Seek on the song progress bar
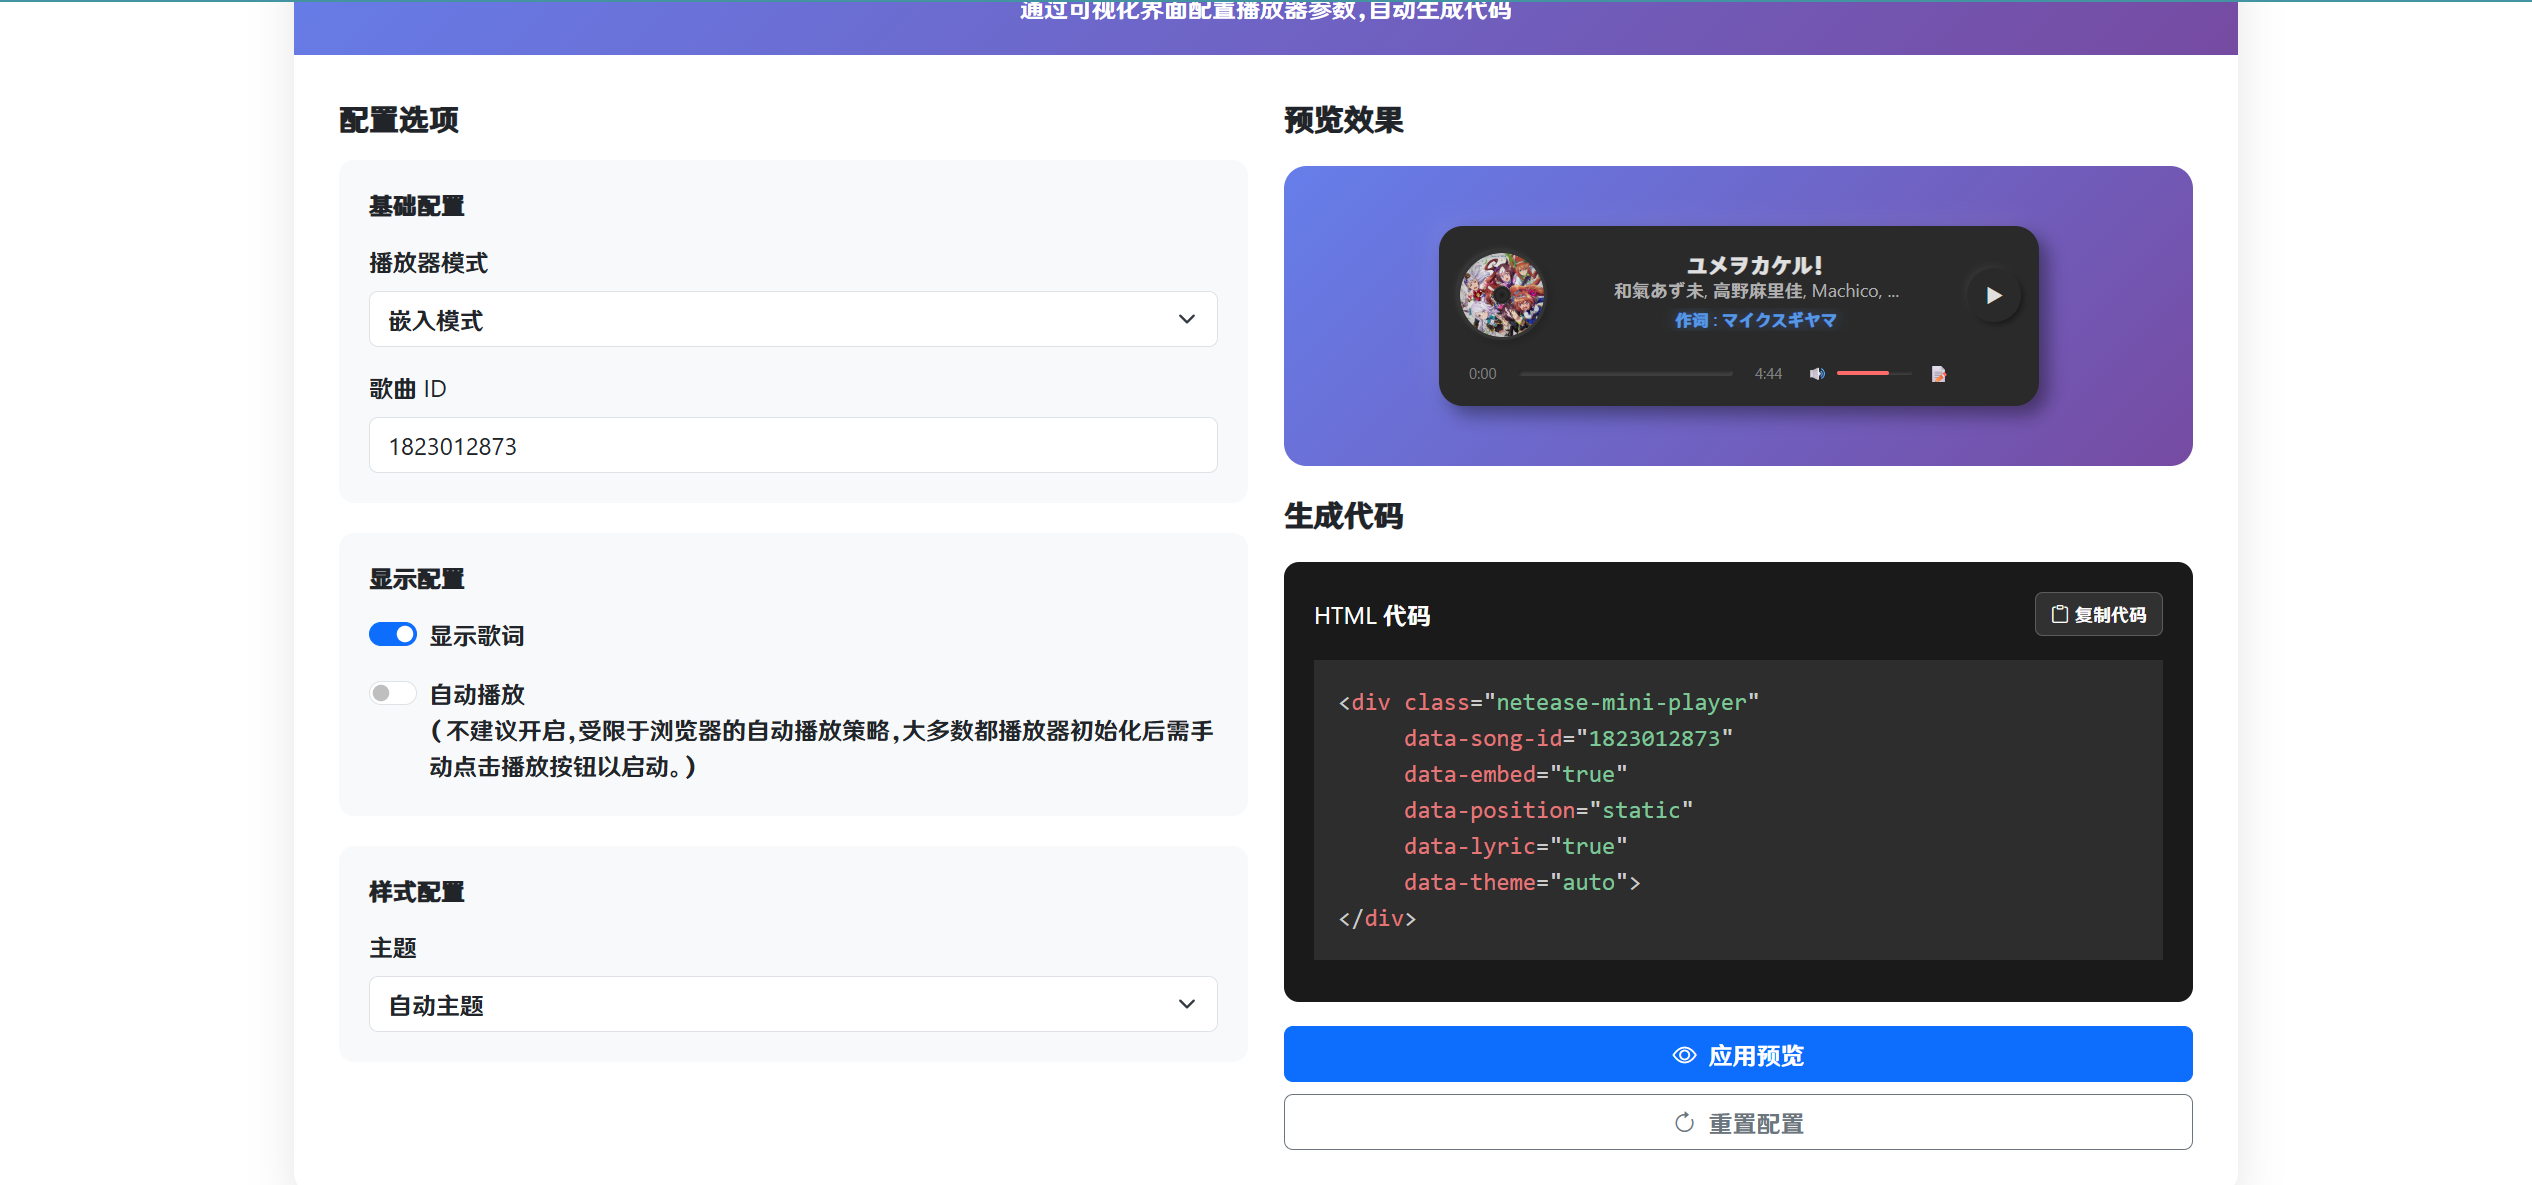 click(x=1626, y=374)
